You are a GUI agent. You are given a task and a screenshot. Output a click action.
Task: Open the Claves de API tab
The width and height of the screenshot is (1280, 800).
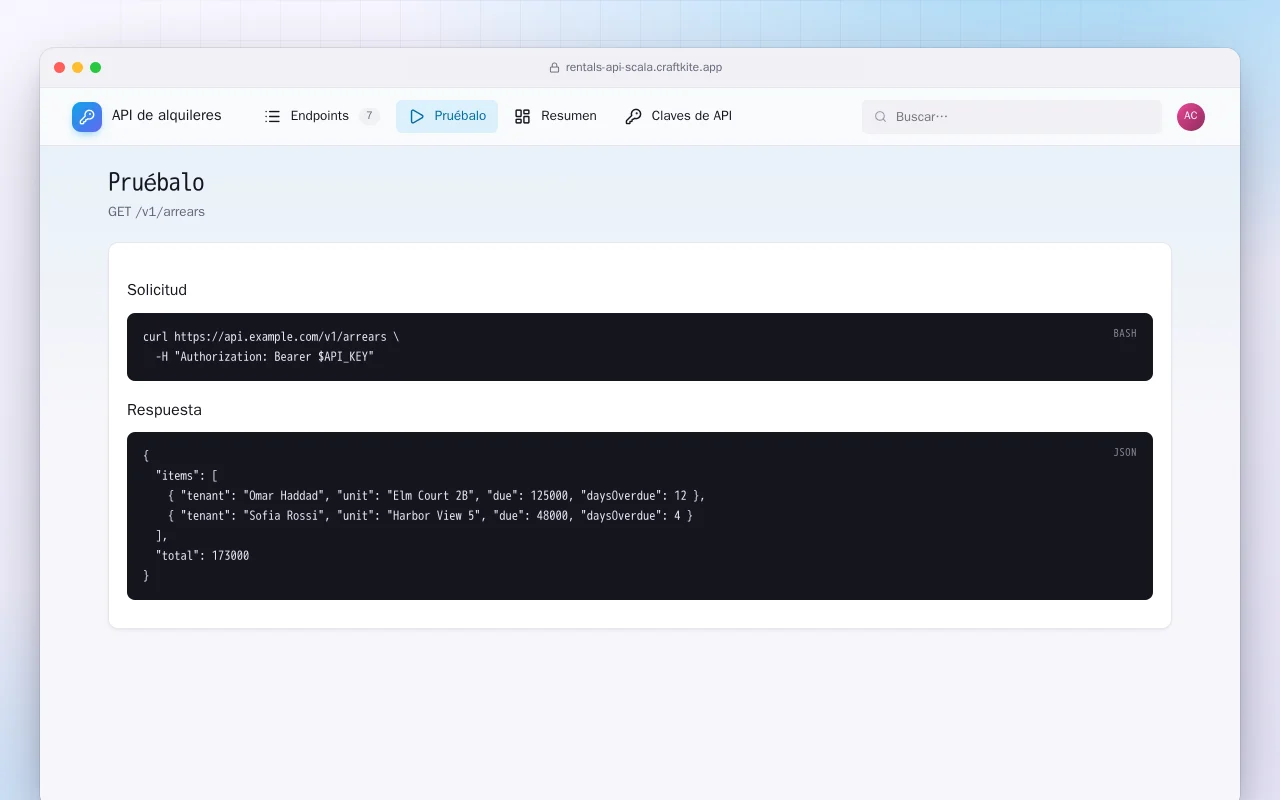(678, 116)
